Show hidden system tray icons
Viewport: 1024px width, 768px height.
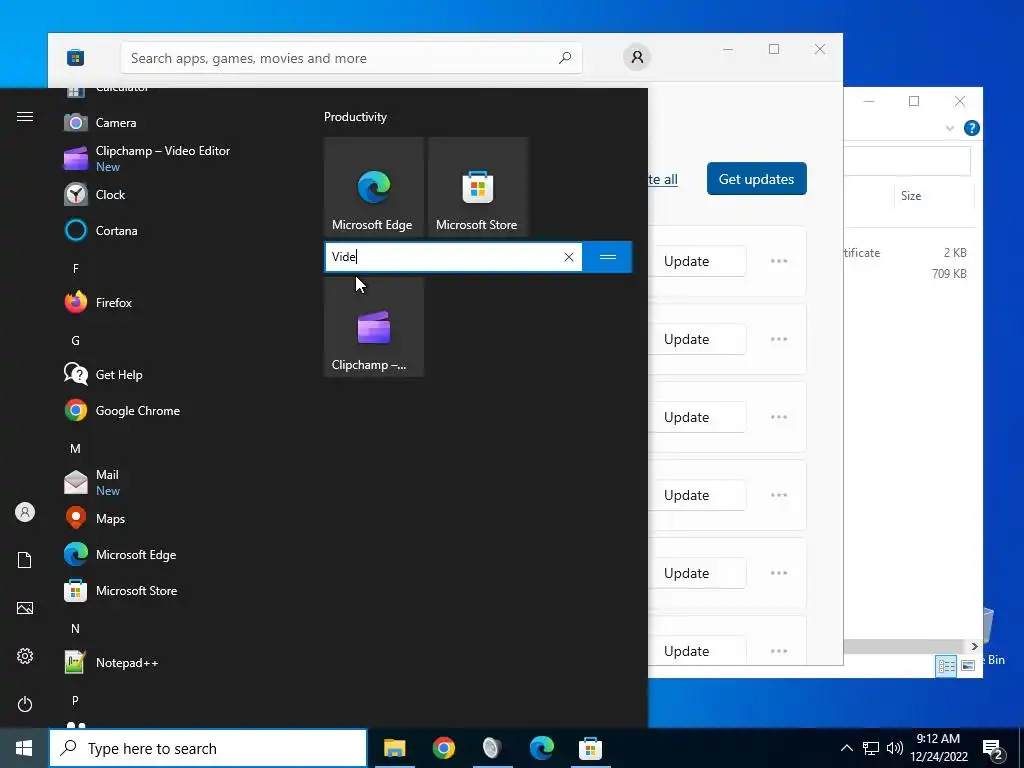click(846, 748)
